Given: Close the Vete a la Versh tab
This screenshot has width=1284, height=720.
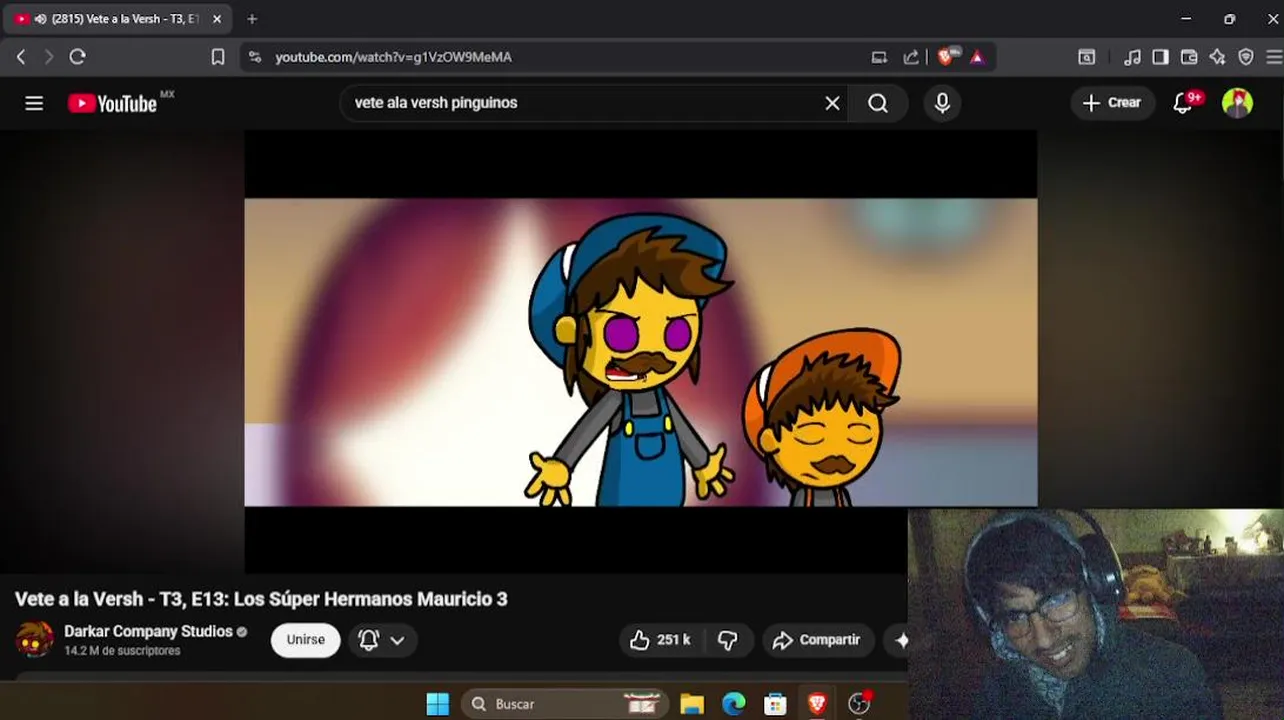Looking at the screenshot, I should click(217, 19).
